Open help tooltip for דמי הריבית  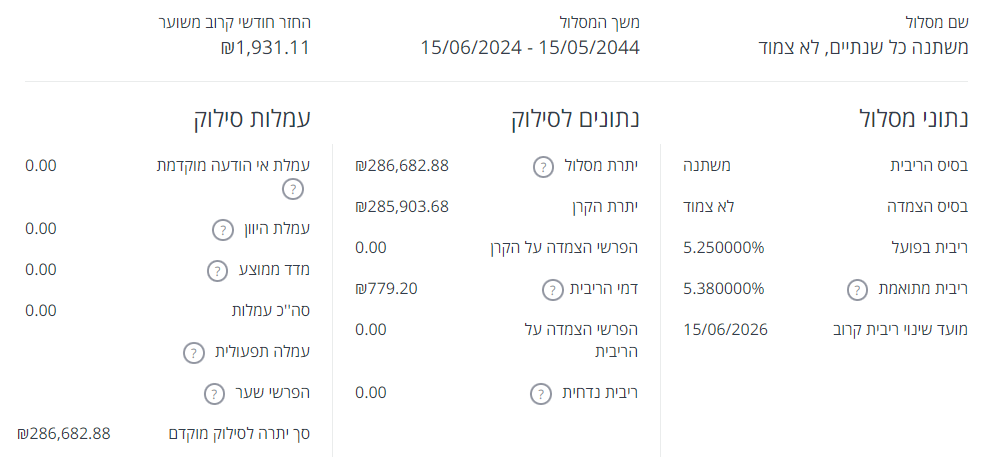[x=552, y=290]
